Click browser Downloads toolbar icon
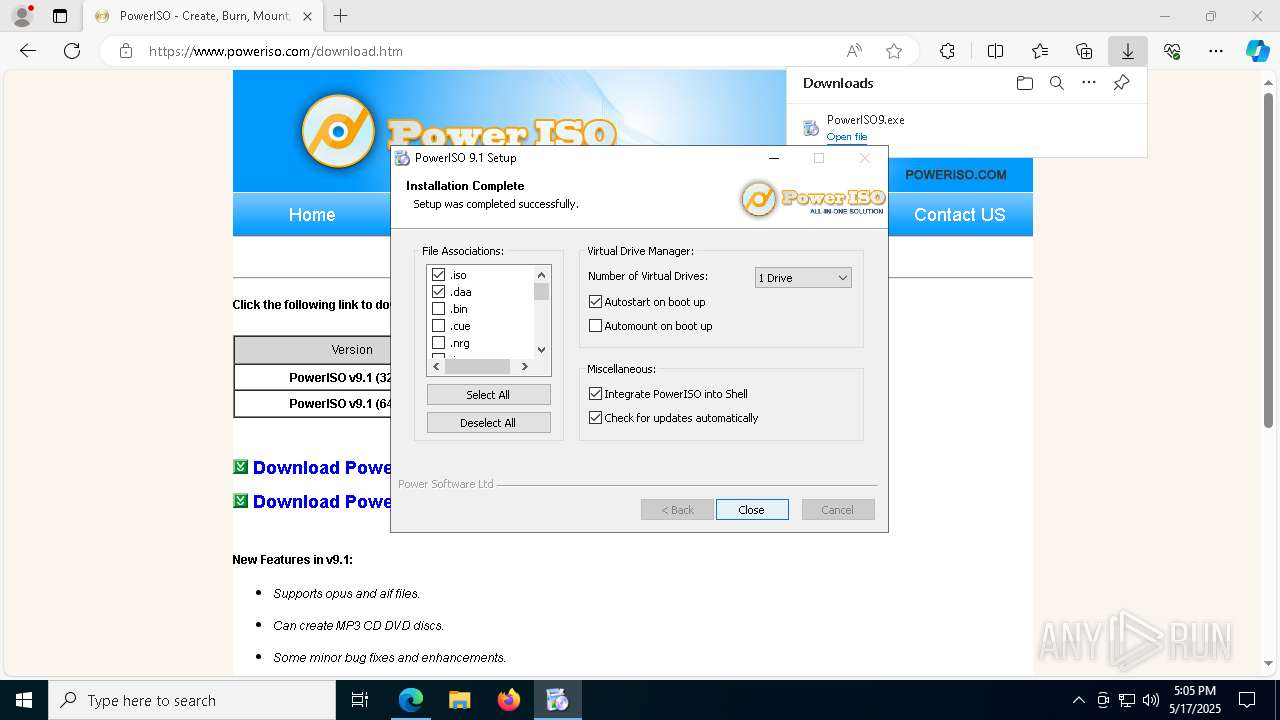 coord(1127,51)
